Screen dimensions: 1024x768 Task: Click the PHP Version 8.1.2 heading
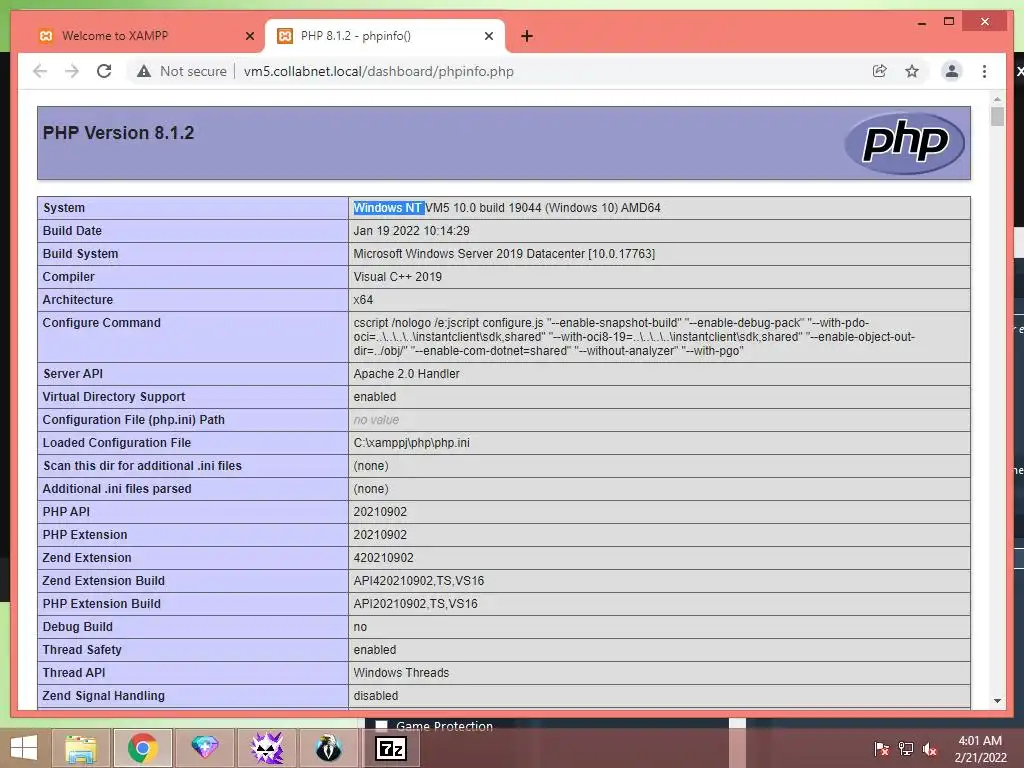click(x=118, y=133)
